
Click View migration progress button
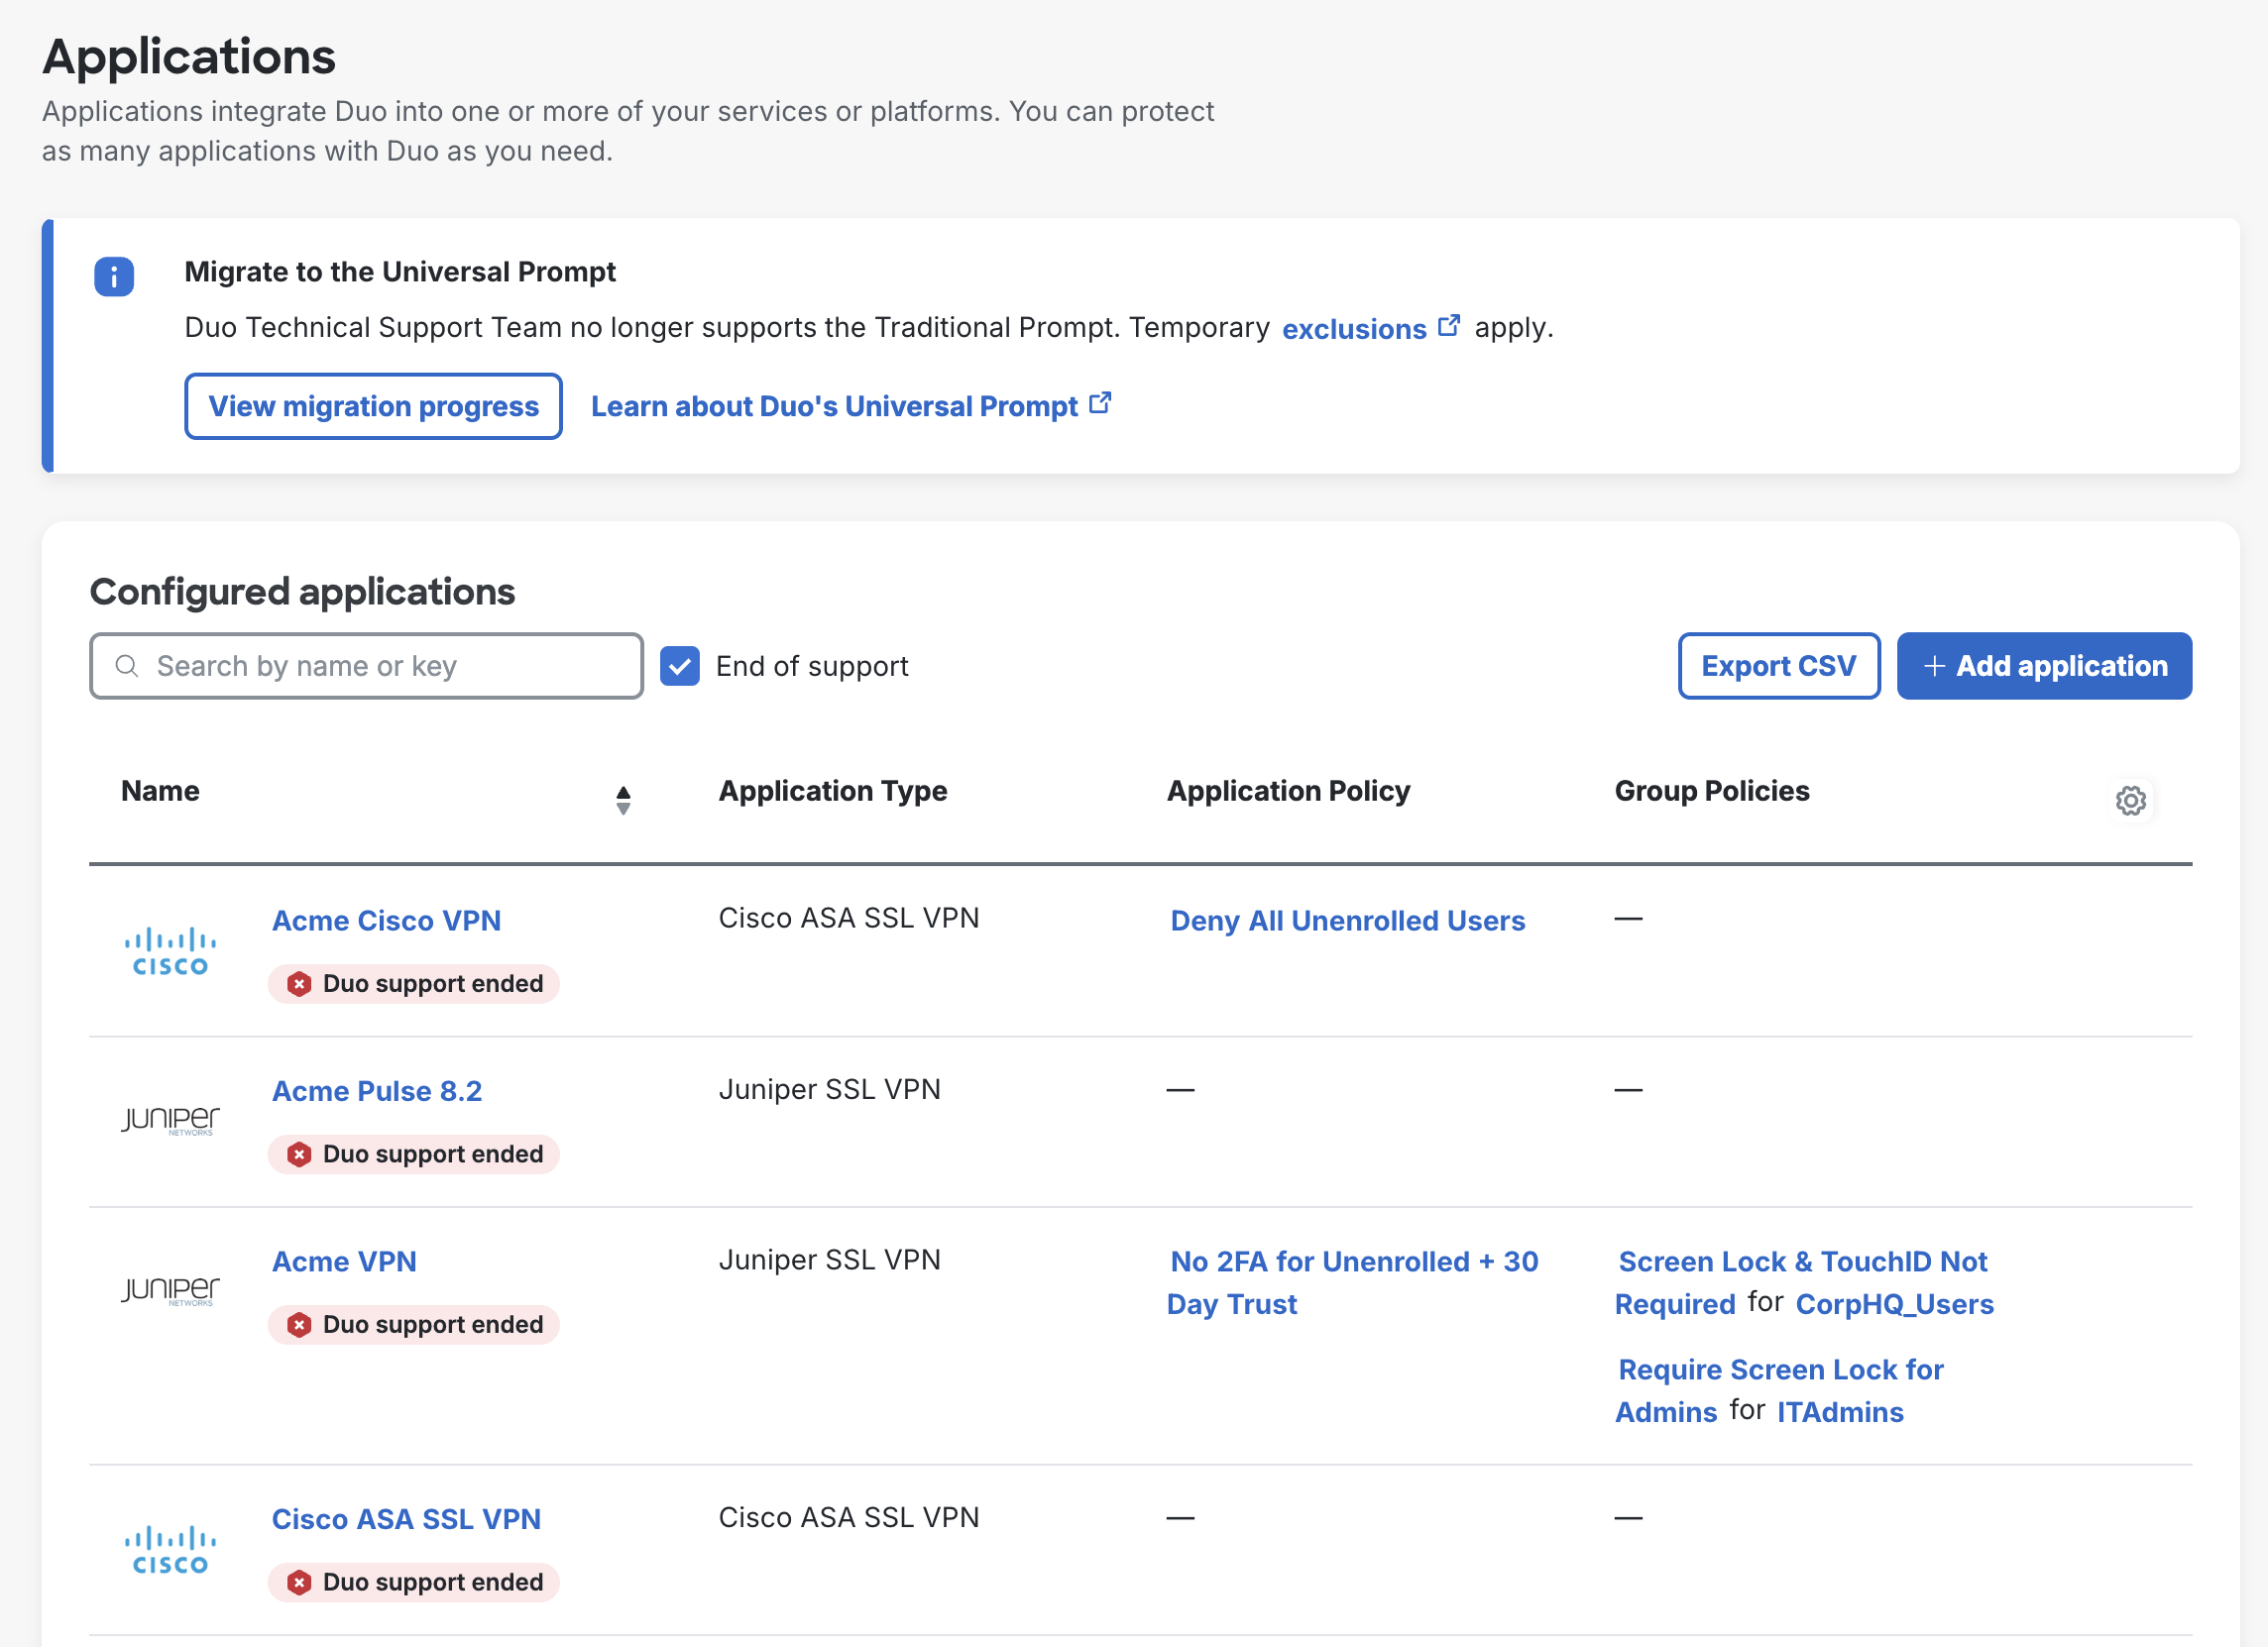[373, 406]
